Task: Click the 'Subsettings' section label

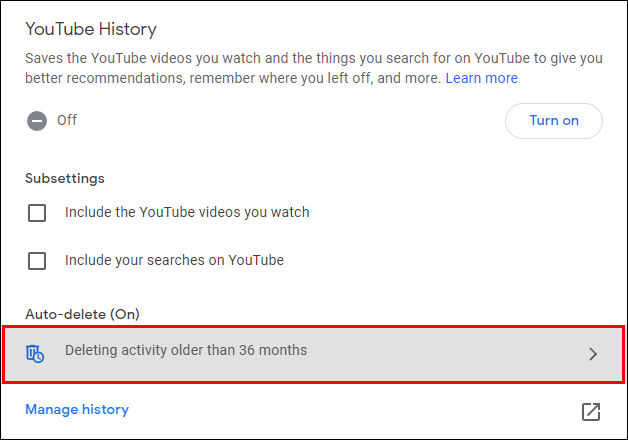Action: pos(65,178)
